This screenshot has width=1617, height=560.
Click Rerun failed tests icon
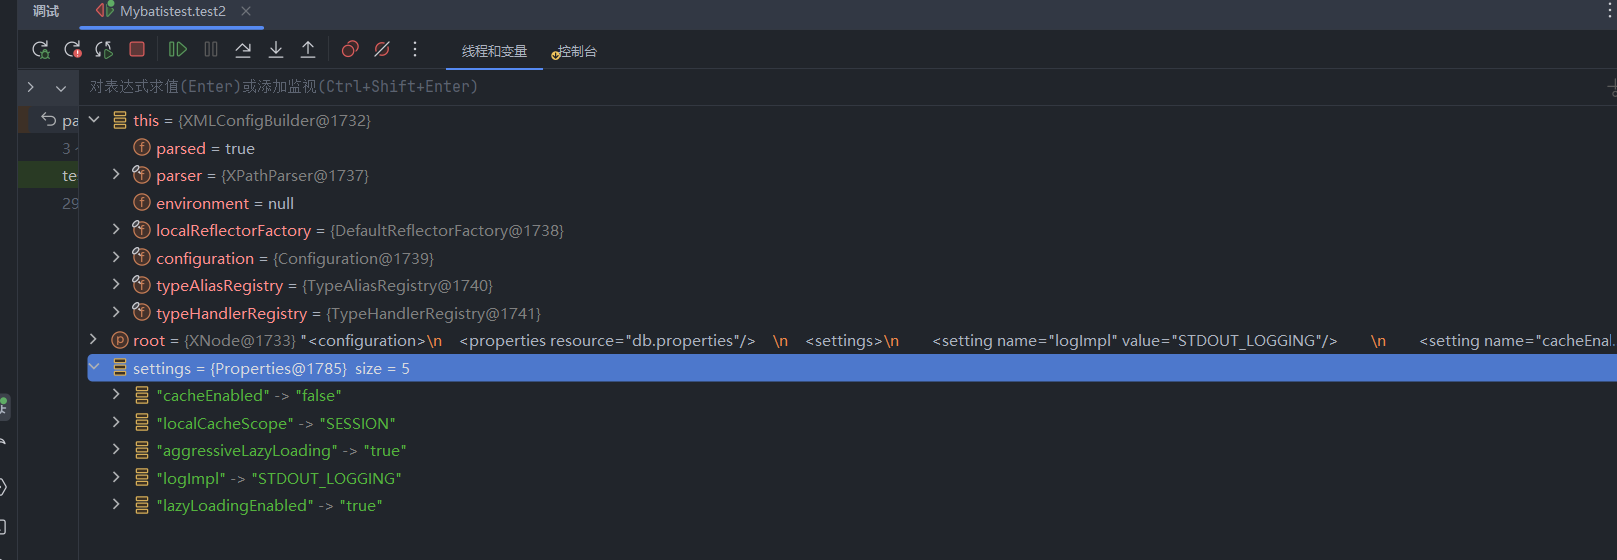point(73,49)
